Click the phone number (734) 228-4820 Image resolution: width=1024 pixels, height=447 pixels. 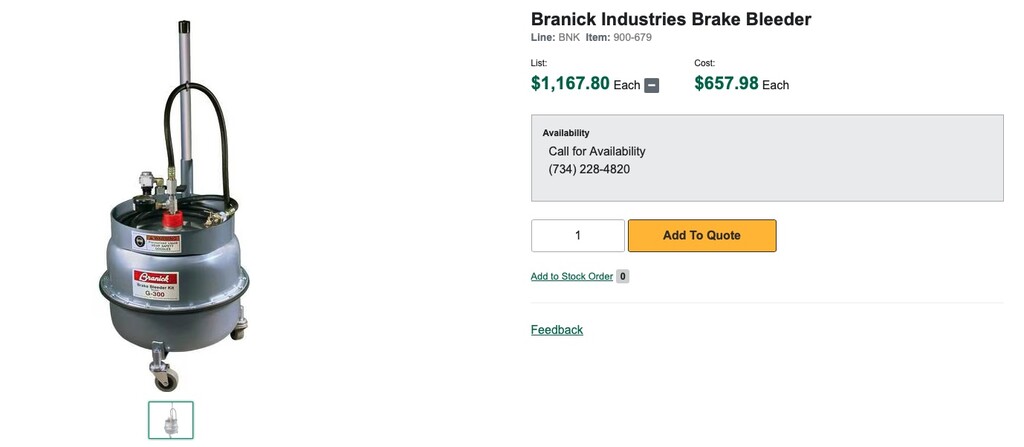pyautogui.click(x=589, y=169)
